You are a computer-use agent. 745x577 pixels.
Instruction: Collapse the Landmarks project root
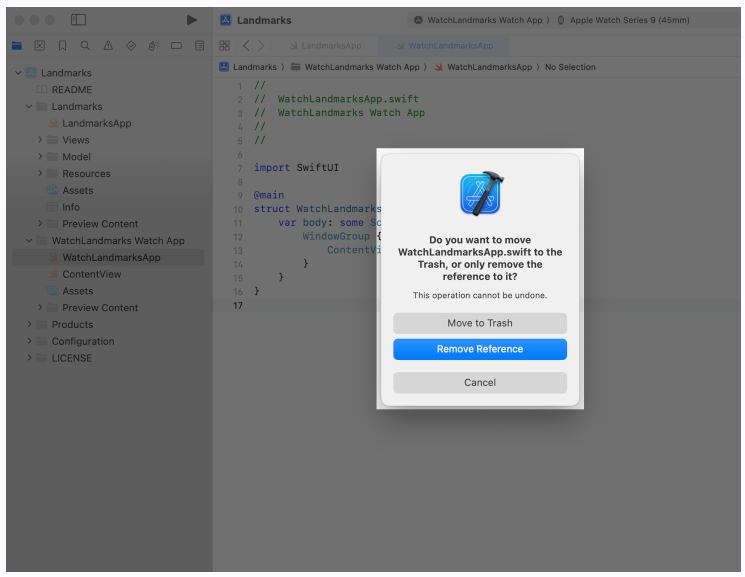pyautogui.click(x=18, y=73)
